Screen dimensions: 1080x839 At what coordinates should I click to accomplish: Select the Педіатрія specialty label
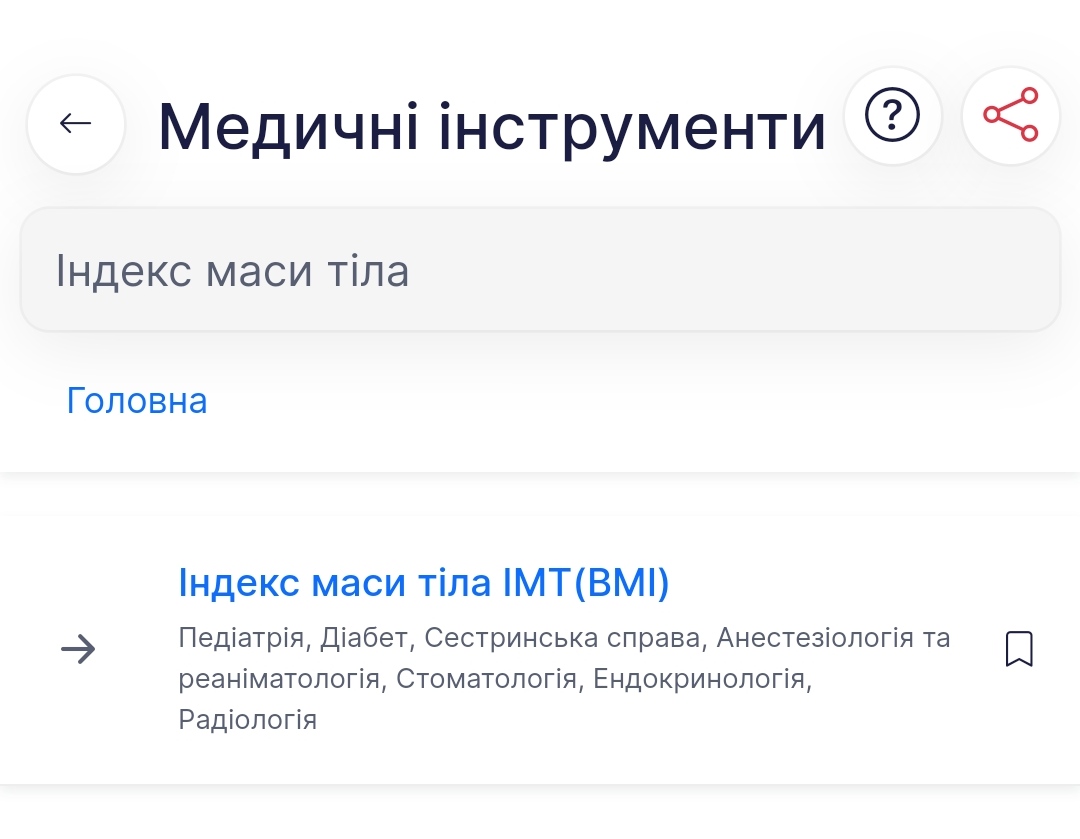point(241,638)
